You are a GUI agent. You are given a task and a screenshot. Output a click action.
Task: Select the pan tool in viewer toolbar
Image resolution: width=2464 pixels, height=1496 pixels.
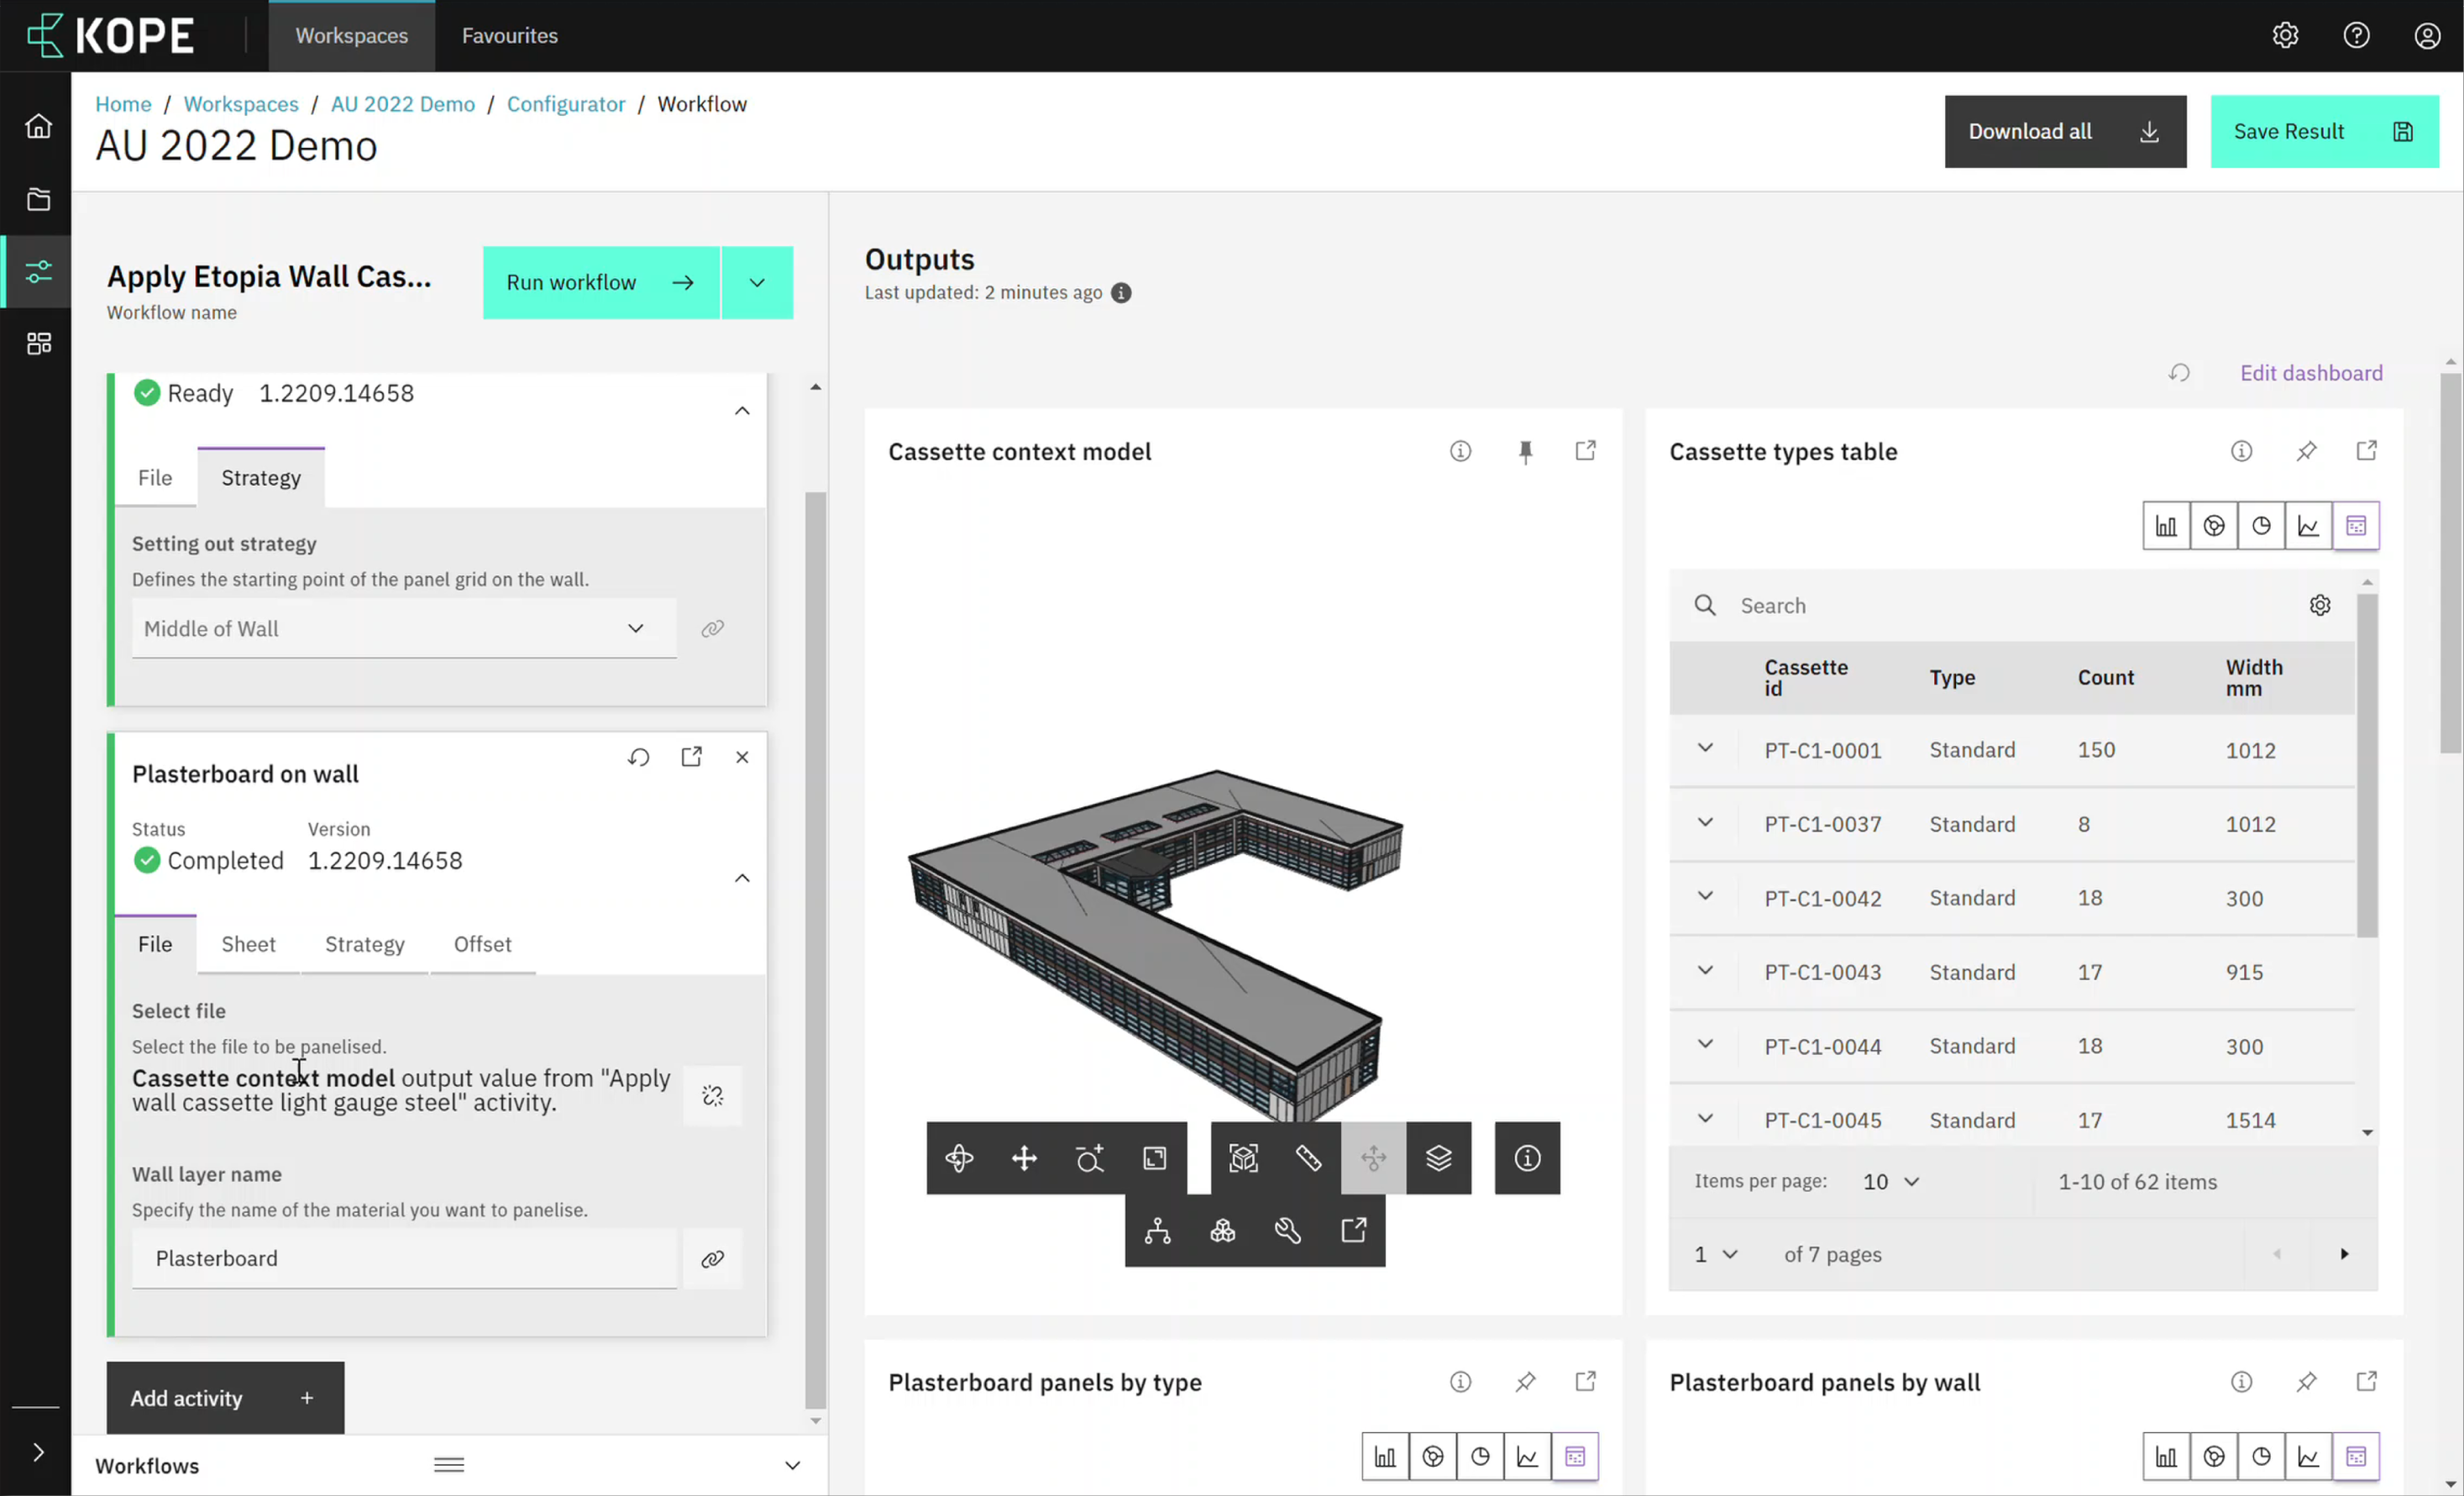(x=1024, y=1158)
